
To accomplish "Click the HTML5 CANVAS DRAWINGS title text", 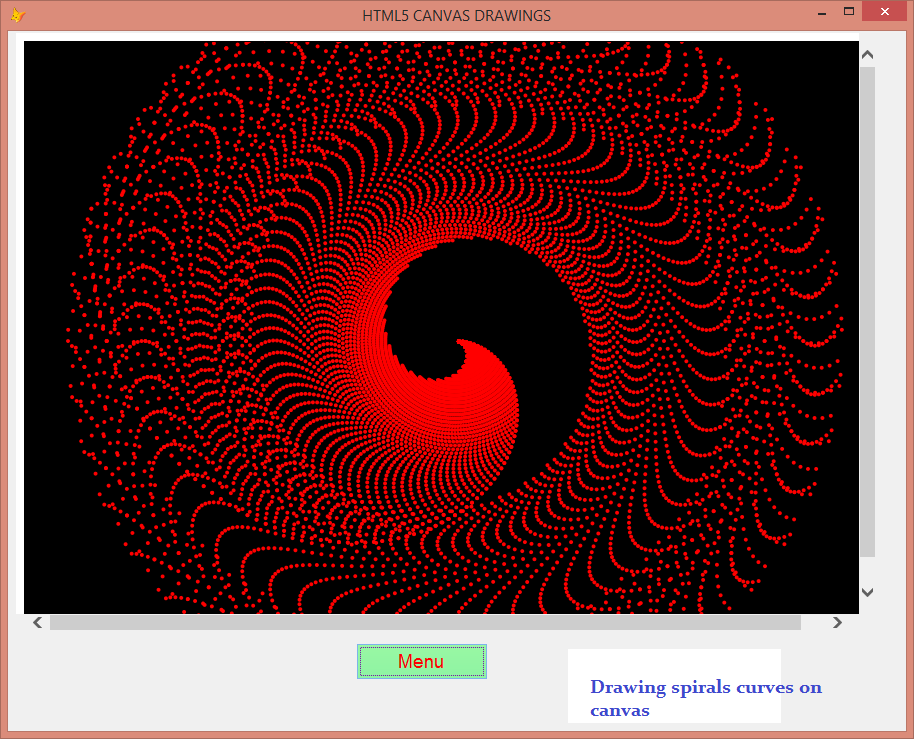I will click(x=456, y=15).
